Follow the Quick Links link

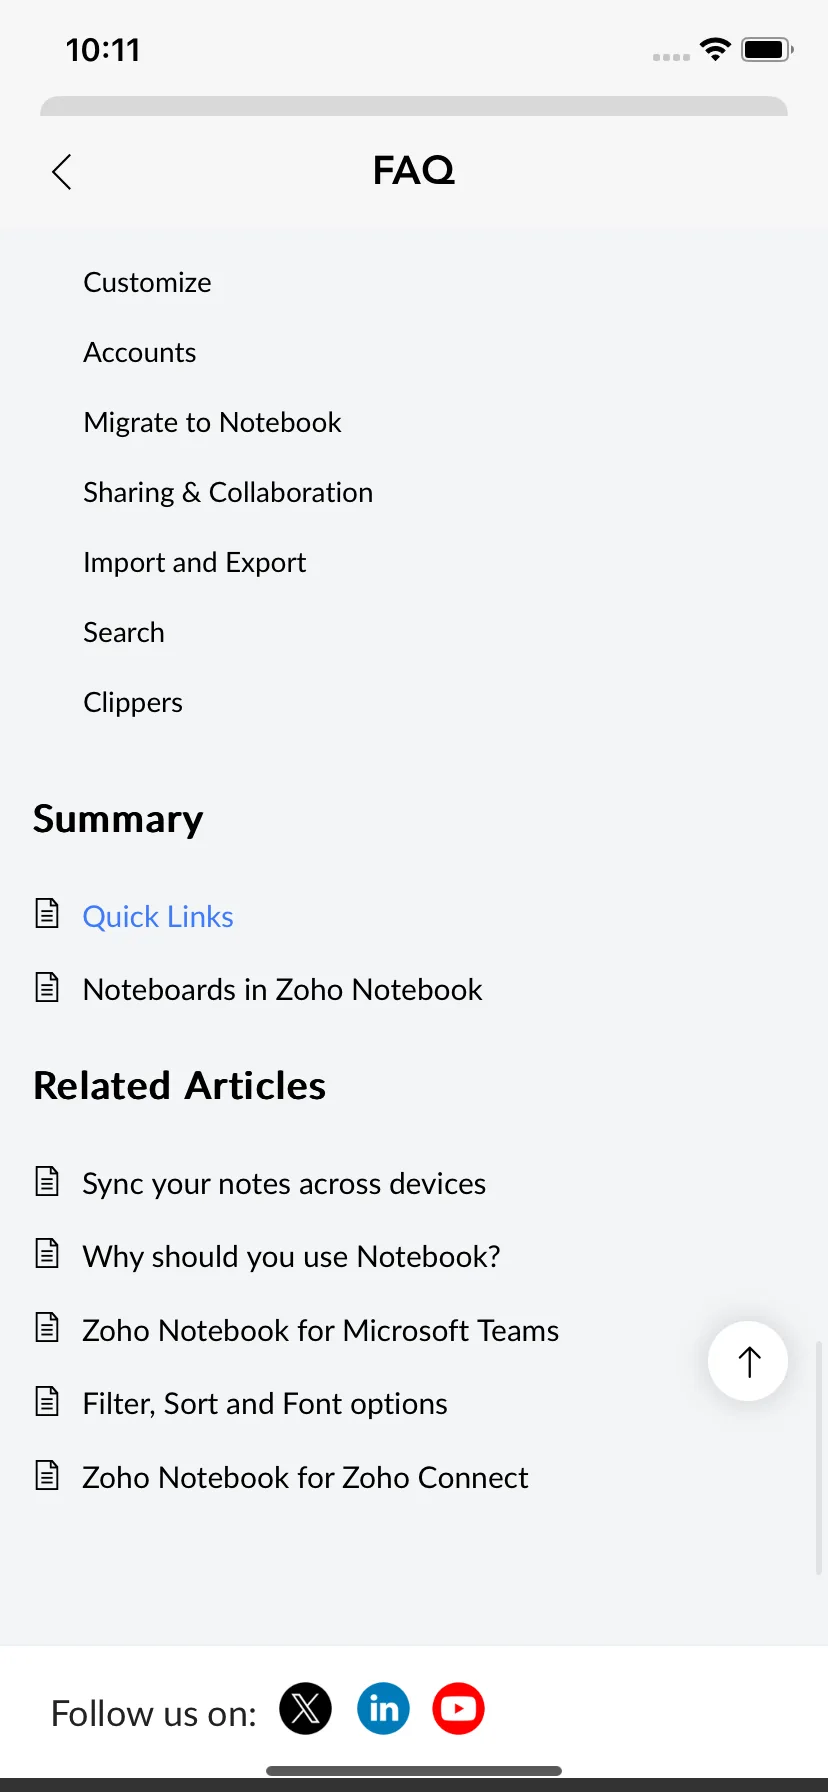pos(158,916)
